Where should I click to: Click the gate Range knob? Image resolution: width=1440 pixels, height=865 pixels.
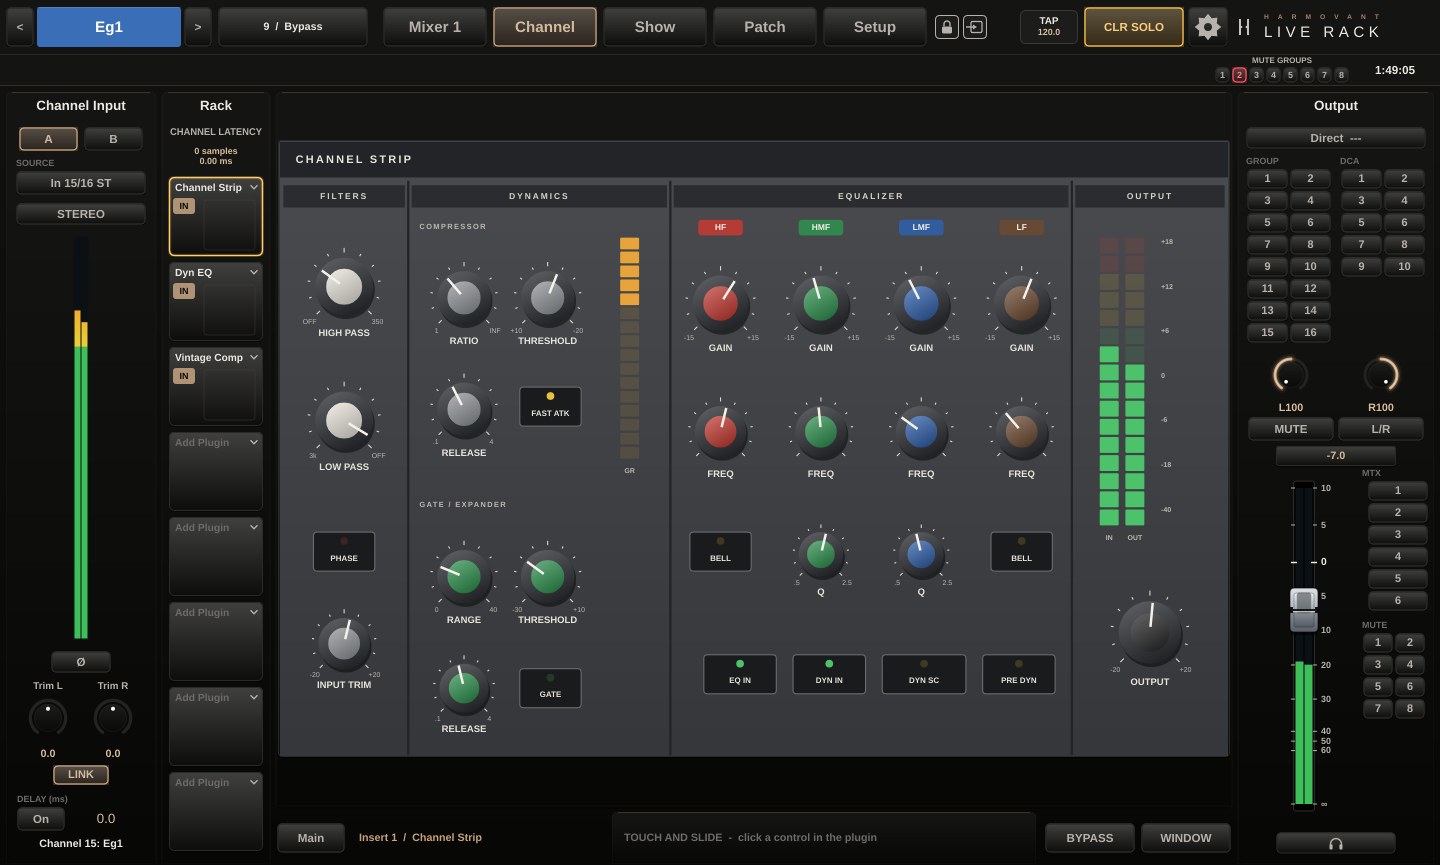pyautogui.click(x=464, y=576)
